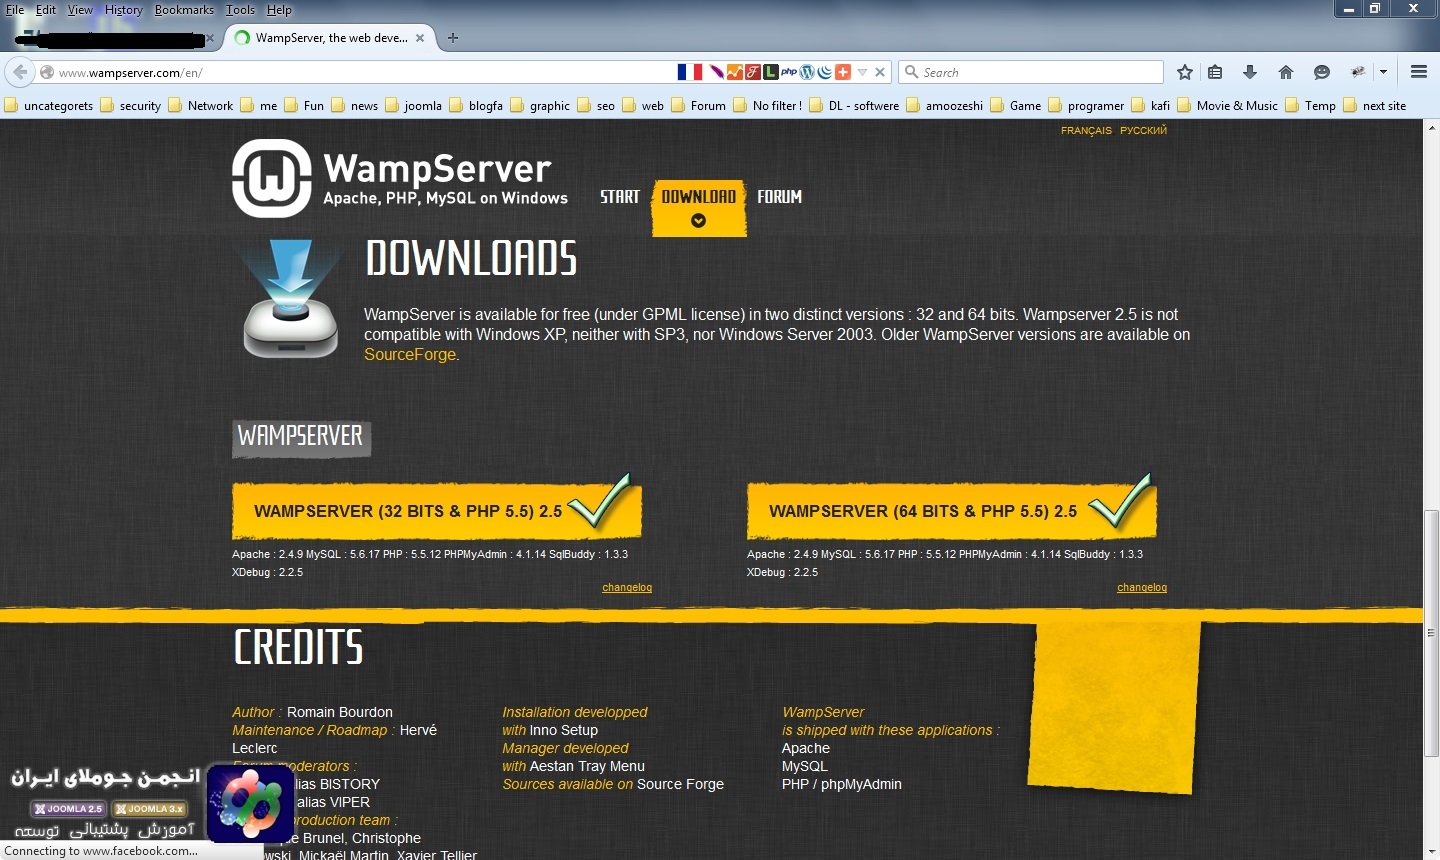1440x860 pixels.
Task: Open the Downloads arrow icon in toolbar
Action: pos(1250,72)
